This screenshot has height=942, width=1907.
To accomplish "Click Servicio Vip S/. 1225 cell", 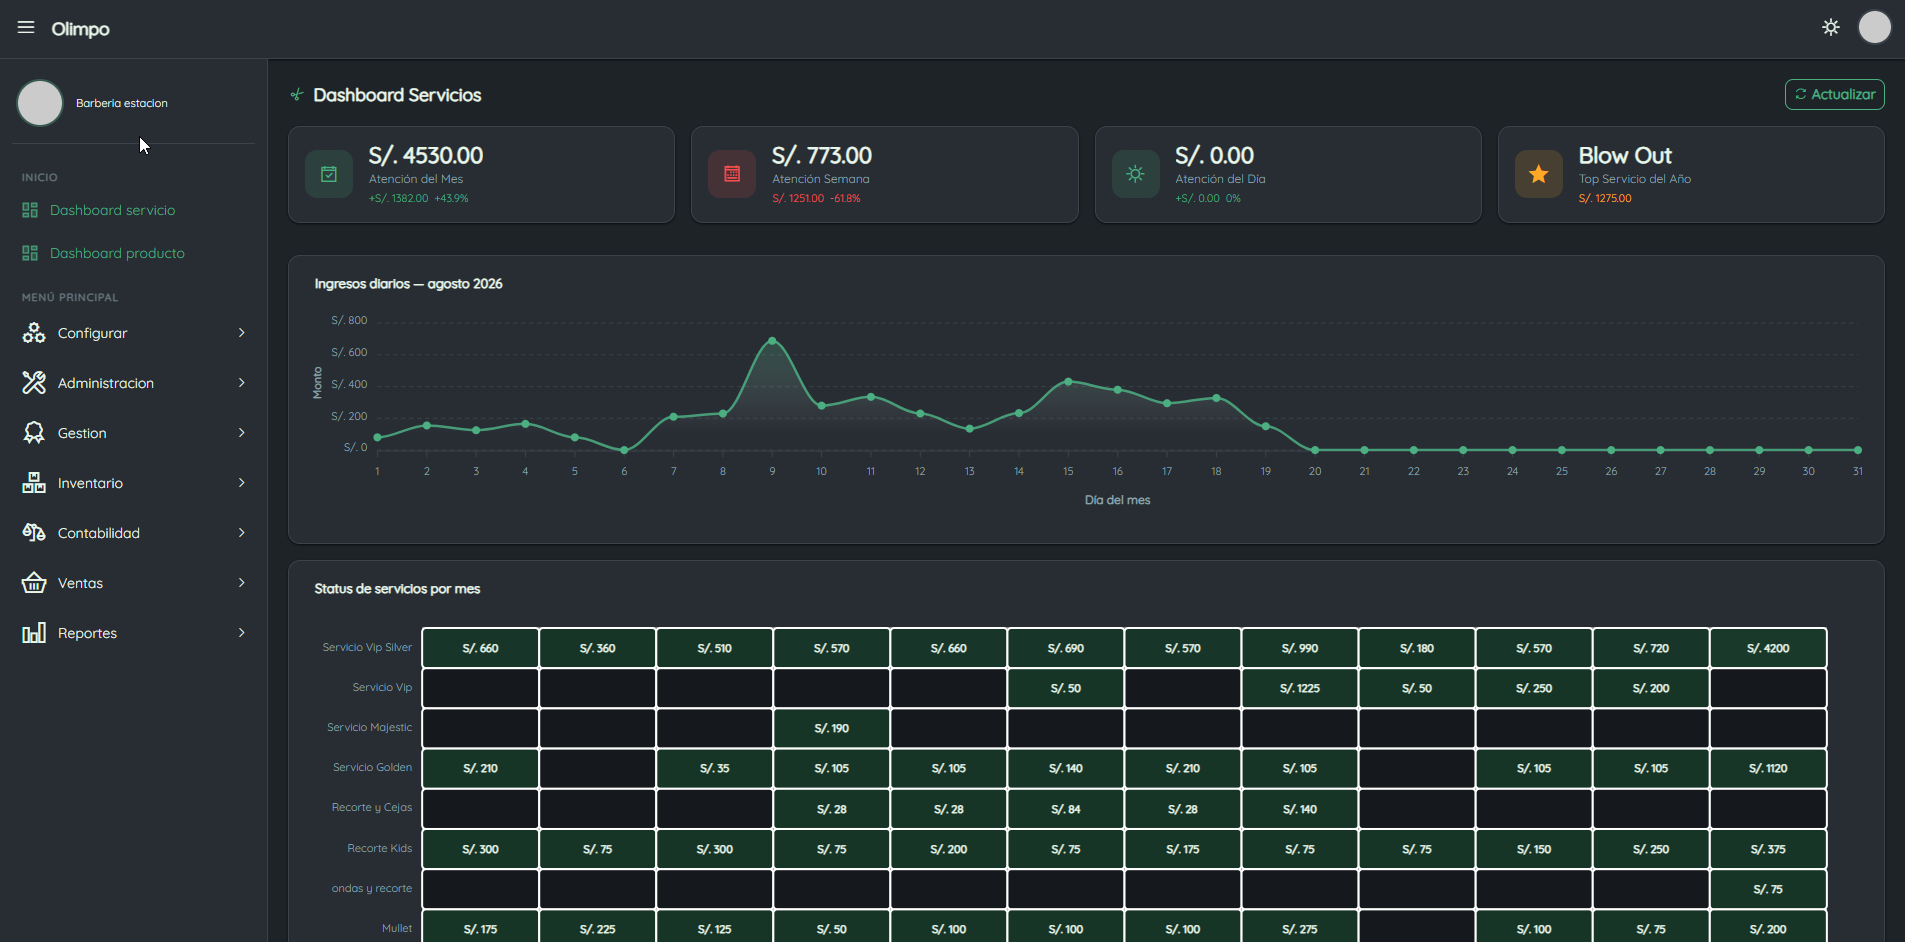I will (1300, 688).
